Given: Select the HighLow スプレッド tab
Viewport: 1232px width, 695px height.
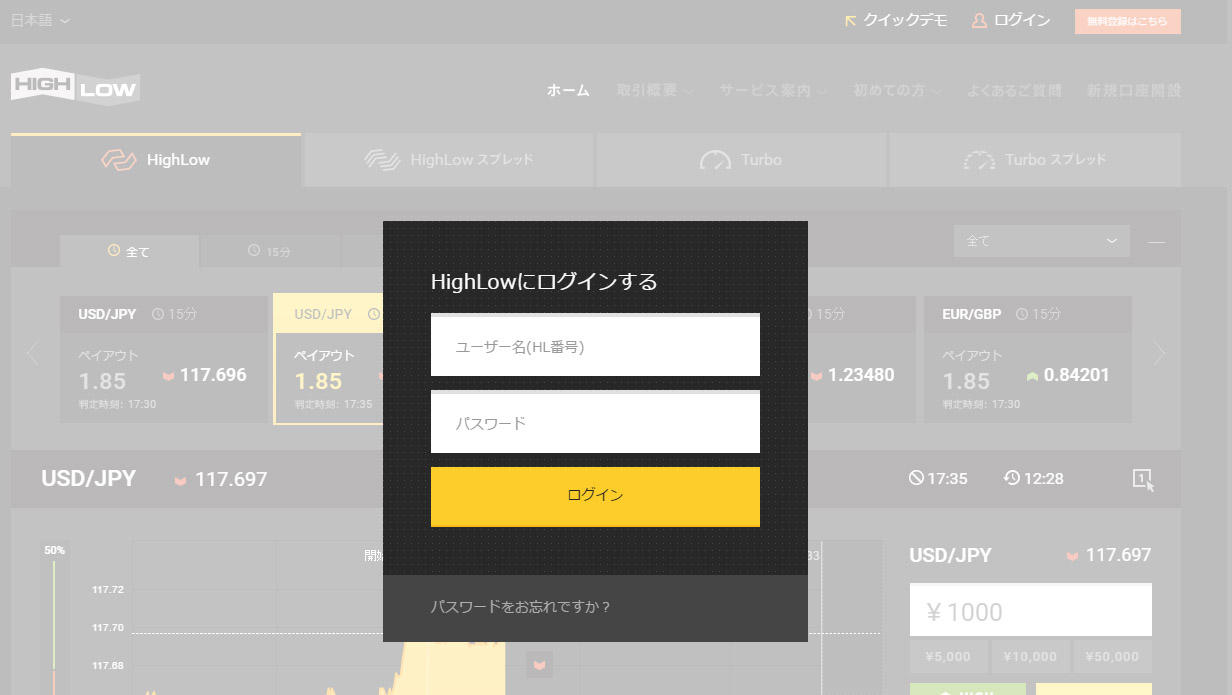Looking at the screenshot, I should coord(449,160).
